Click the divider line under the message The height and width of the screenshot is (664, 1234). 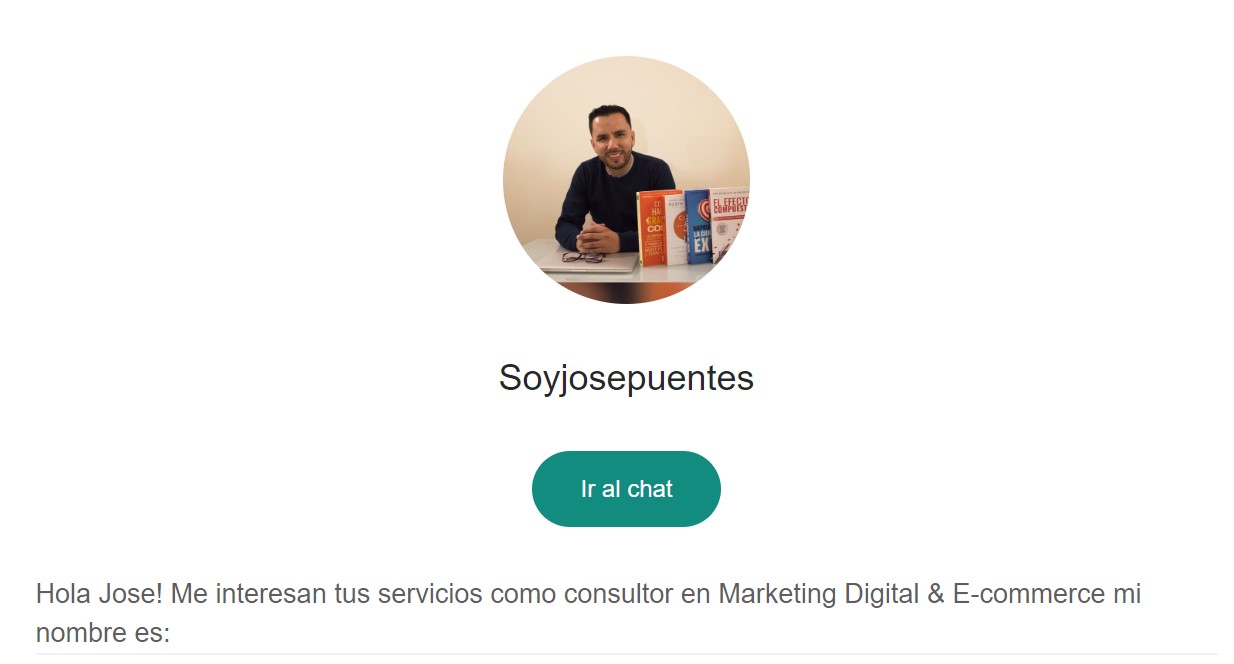[x=626, y=654]
